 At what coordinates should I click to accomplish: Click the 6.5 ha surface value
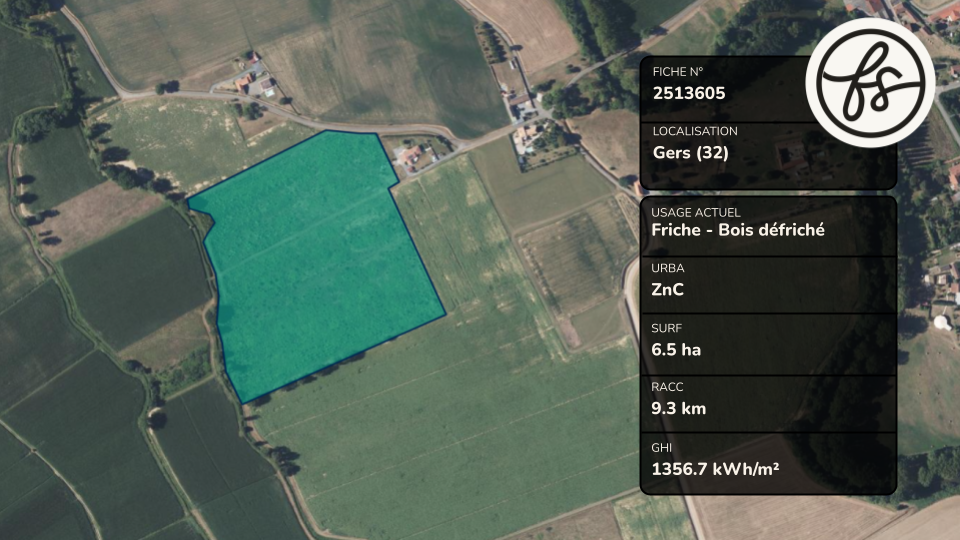[x=676, y=350]
